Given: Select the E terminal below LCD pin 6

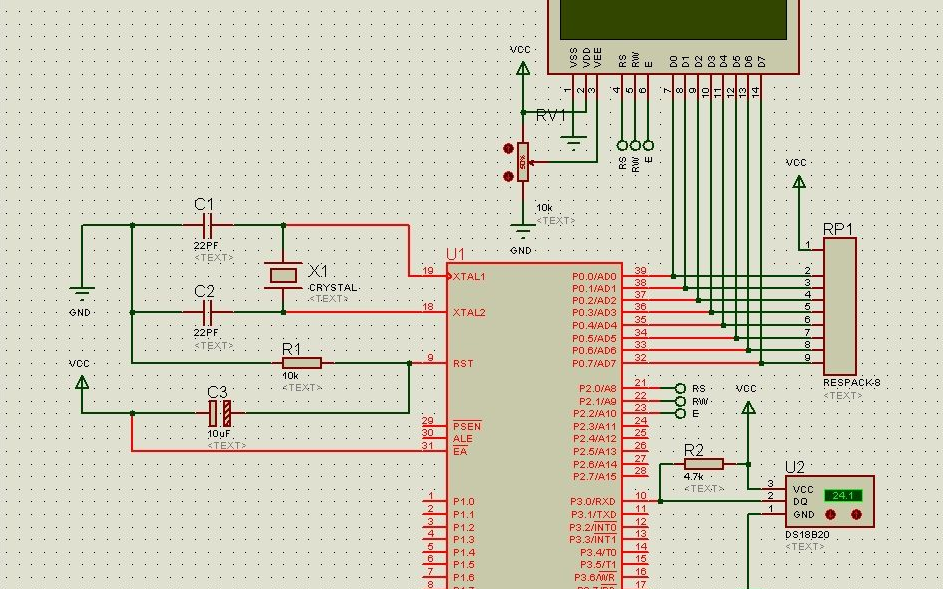Looking at the screenshot, I should (x=648, y=146).
